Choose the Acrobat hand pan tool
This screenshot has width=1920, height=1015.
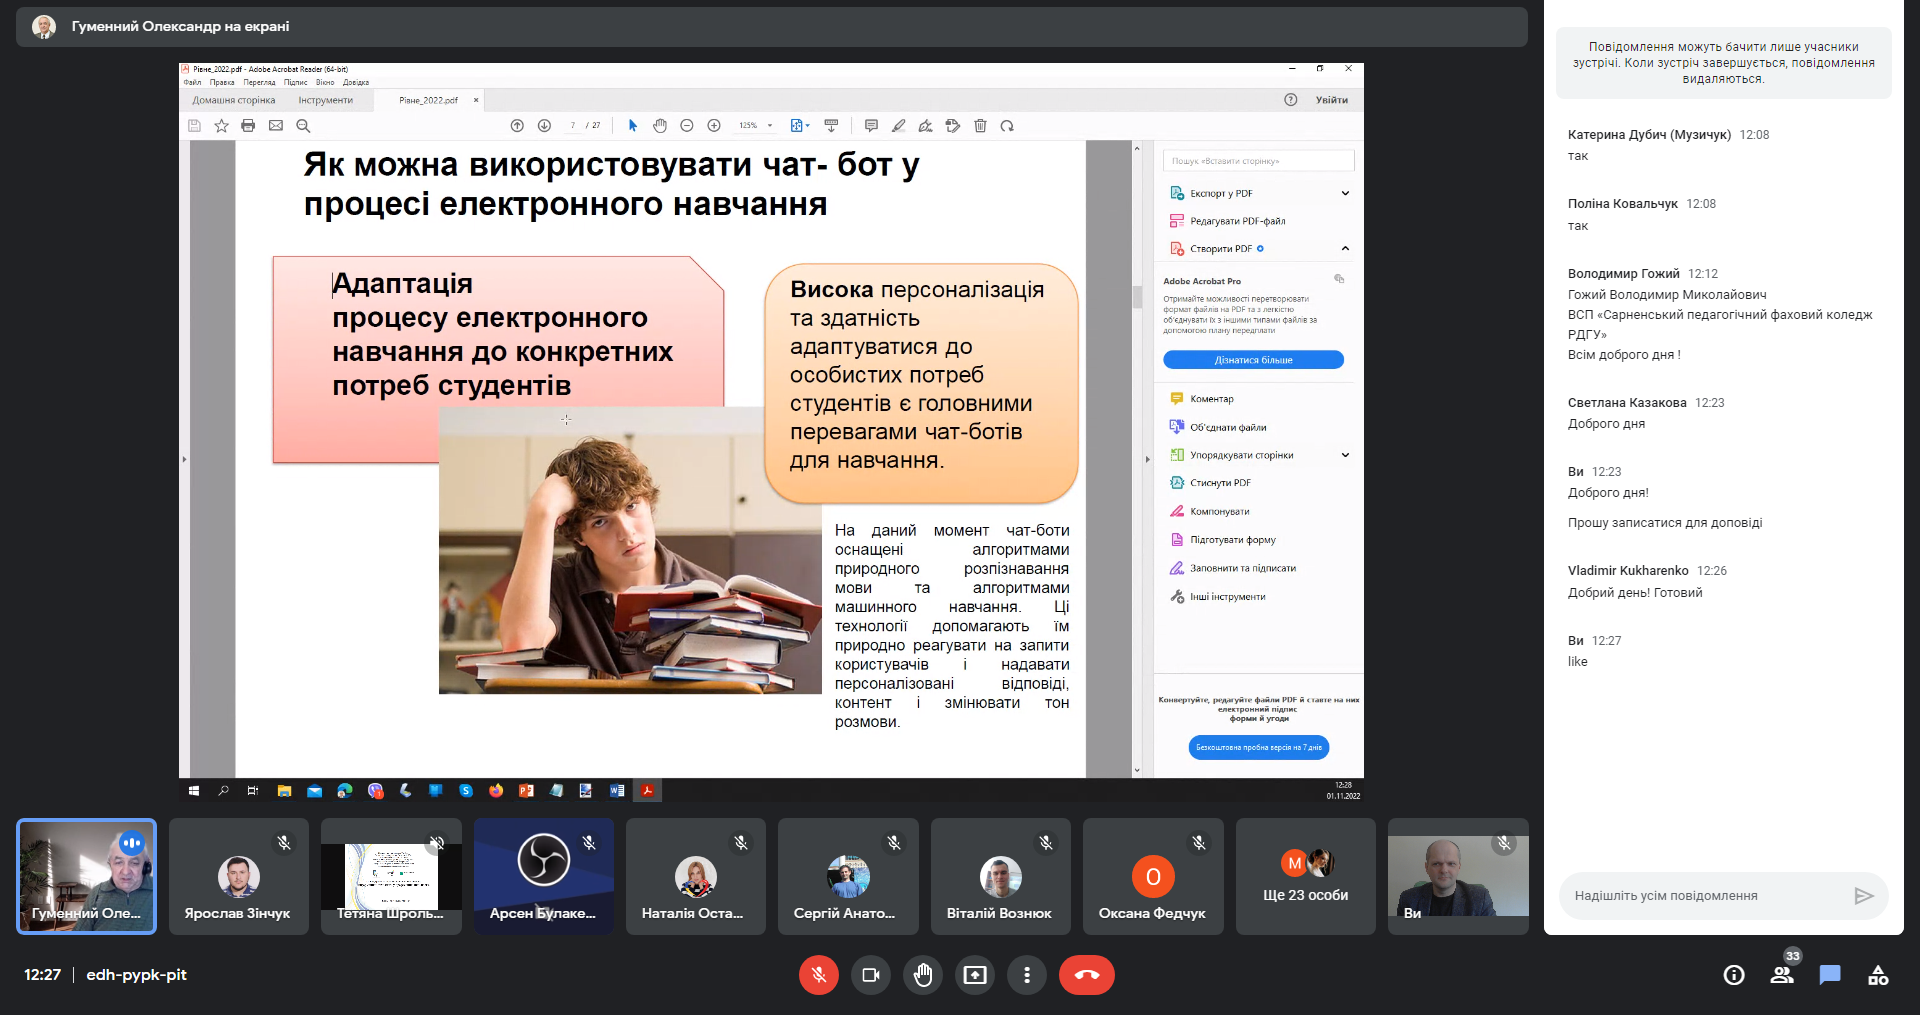[x=660, y=126]
